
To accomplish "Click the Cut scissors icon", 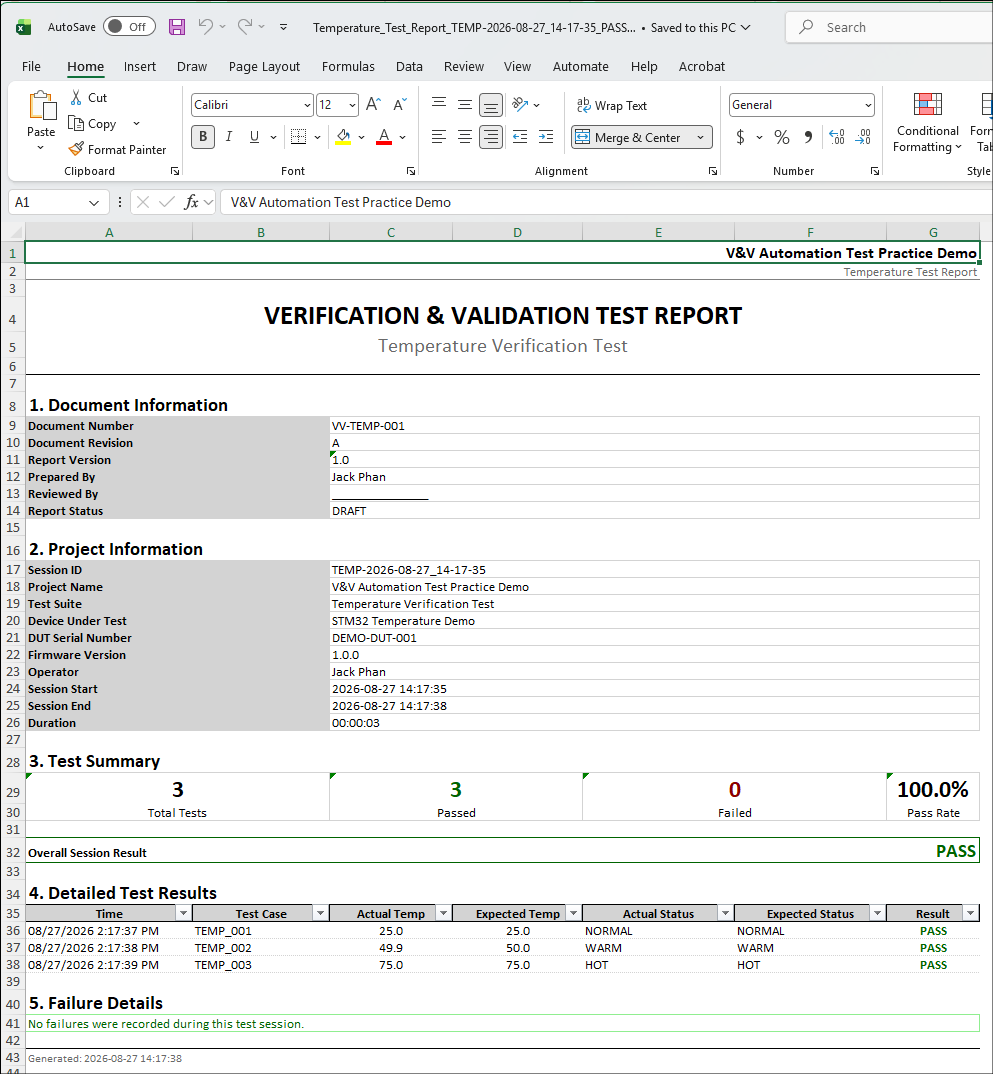I will pos(77,98).
